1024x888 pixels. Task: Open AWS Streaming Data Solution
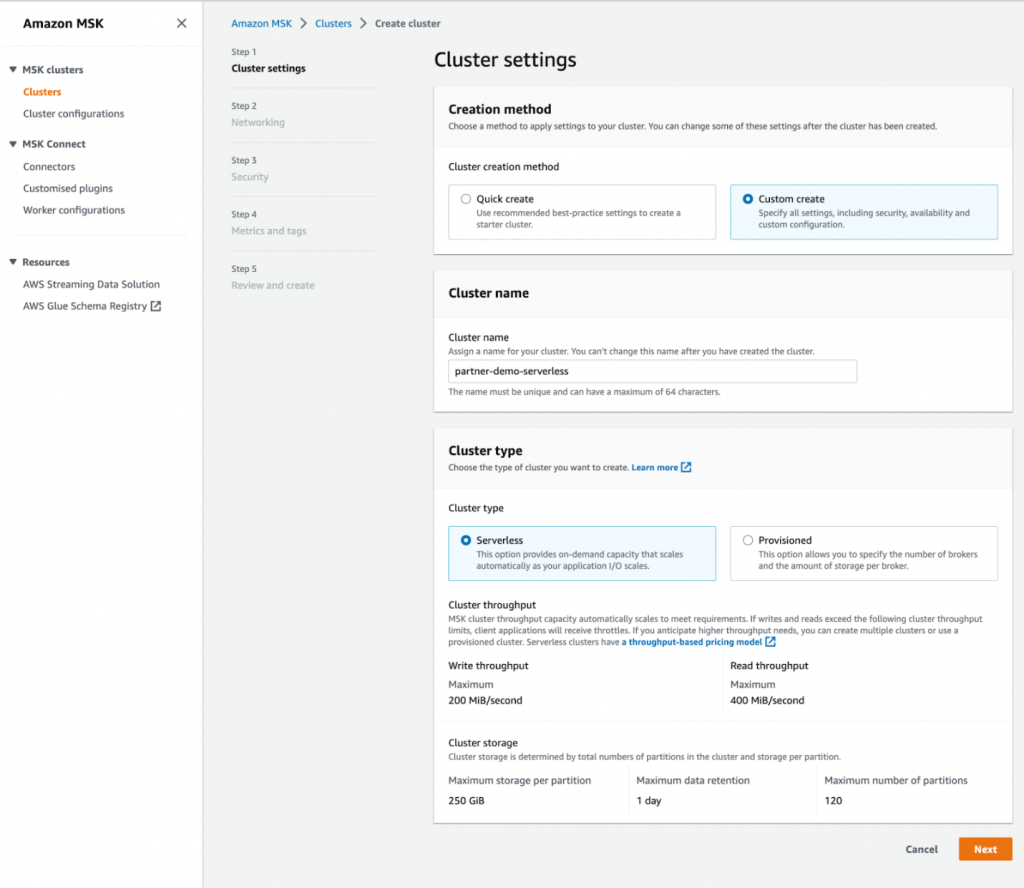[x=91, y=284]
